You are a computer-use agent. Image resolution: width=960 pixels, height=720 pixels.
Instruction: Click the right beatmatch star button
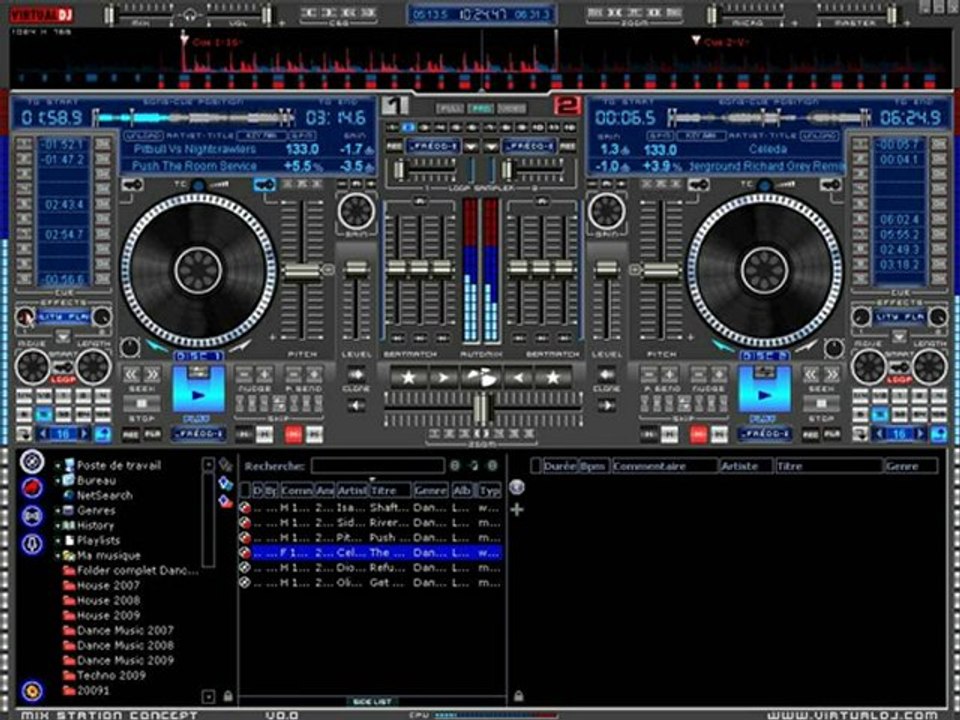coord(553,377)
